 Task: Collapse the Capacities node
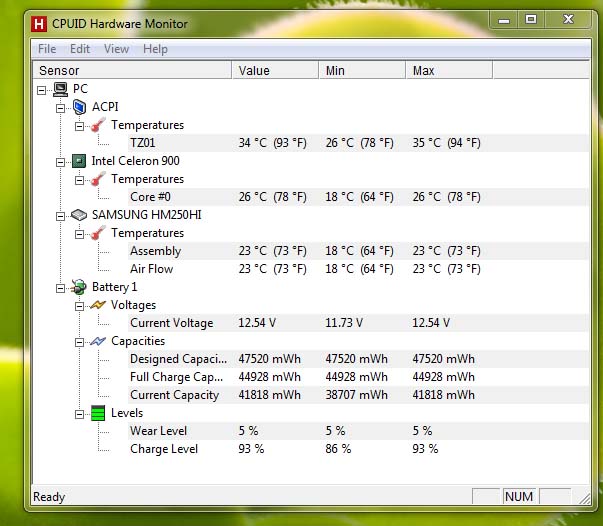[79, 343]
